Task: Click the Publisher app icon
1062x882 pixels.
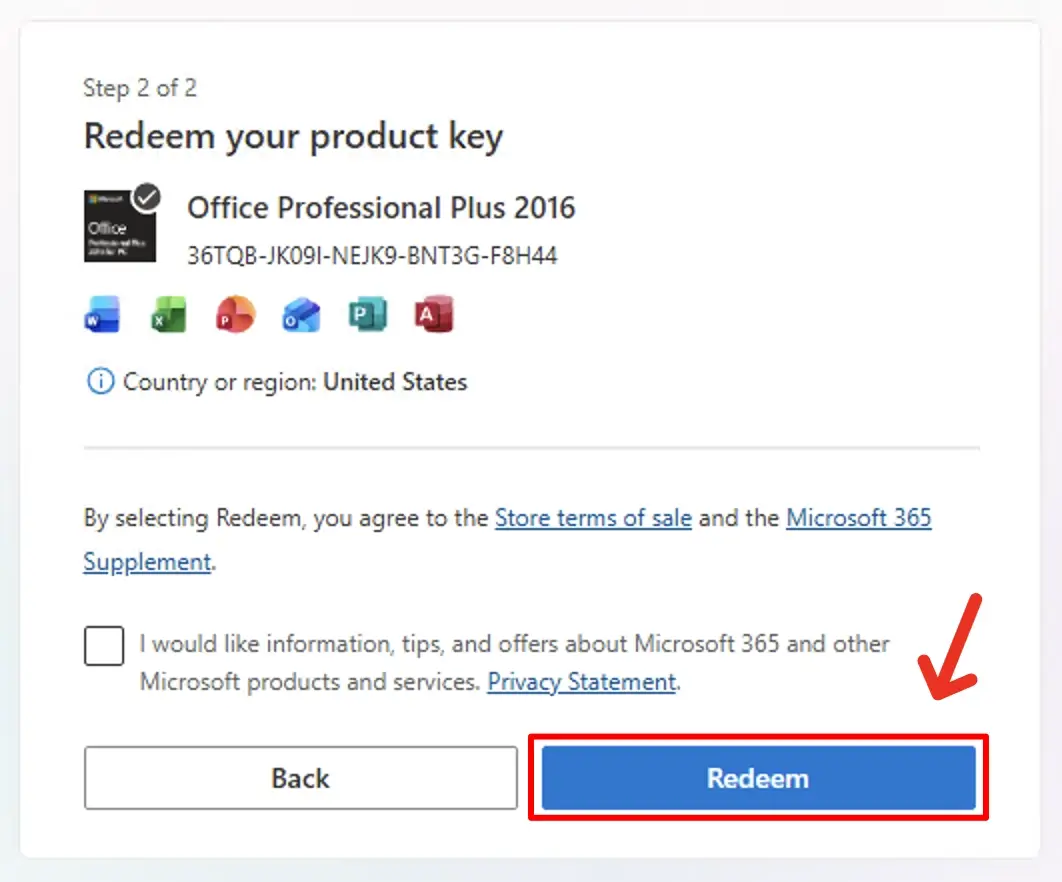Action: (x=367, y=316)
